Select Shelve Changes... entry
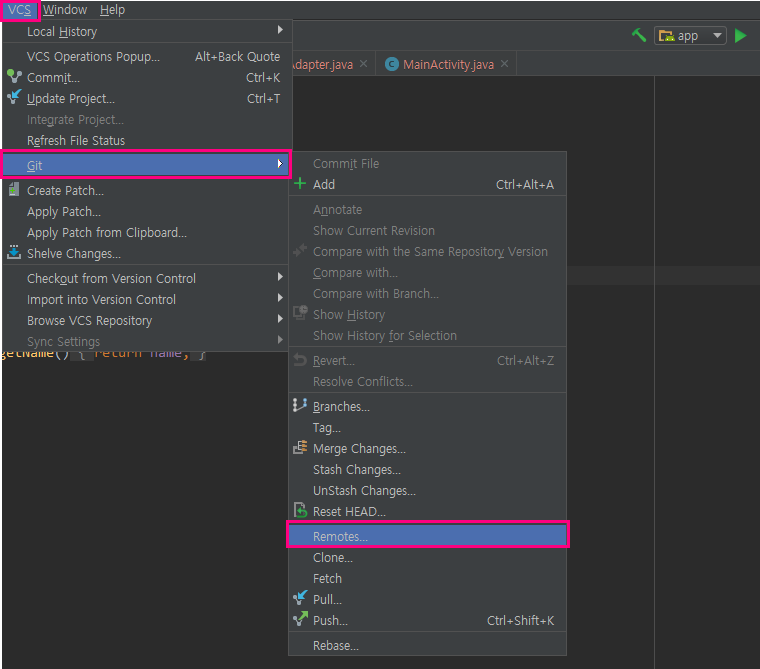The image size is (760, 669). click(147, 254)
